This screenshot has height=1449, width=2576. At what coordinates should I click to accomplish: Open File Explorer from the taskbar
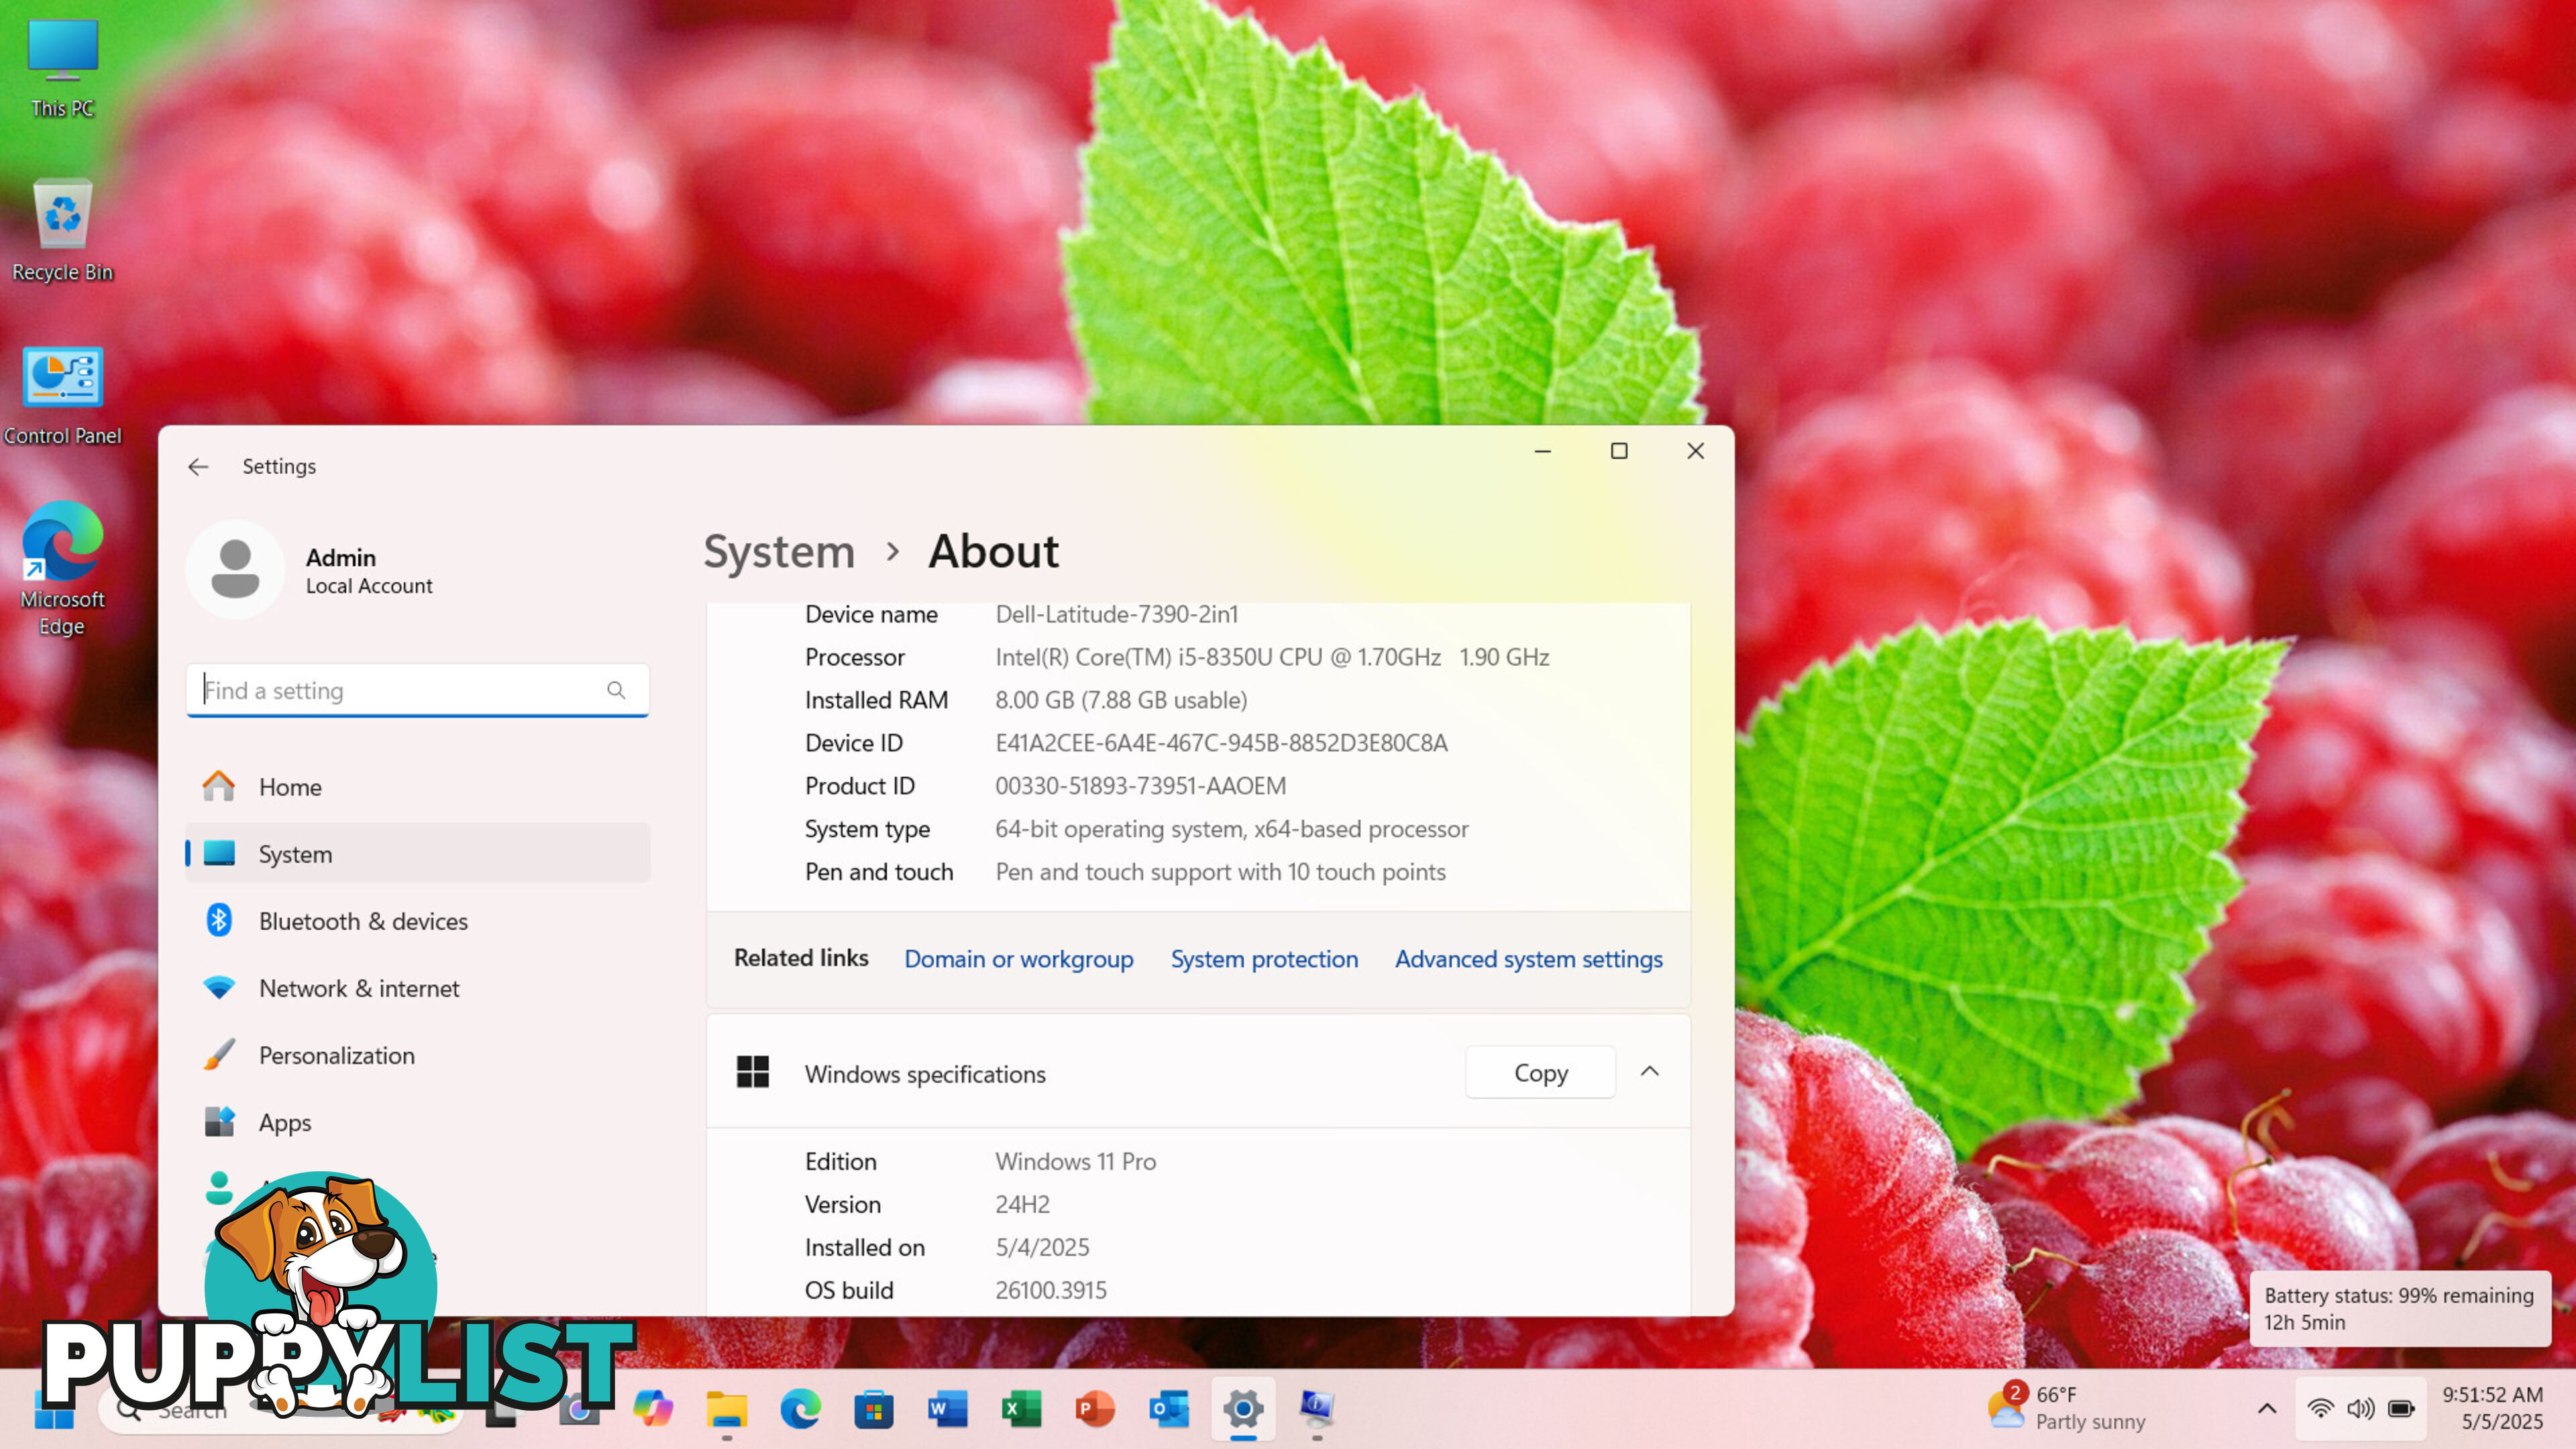727,1409
